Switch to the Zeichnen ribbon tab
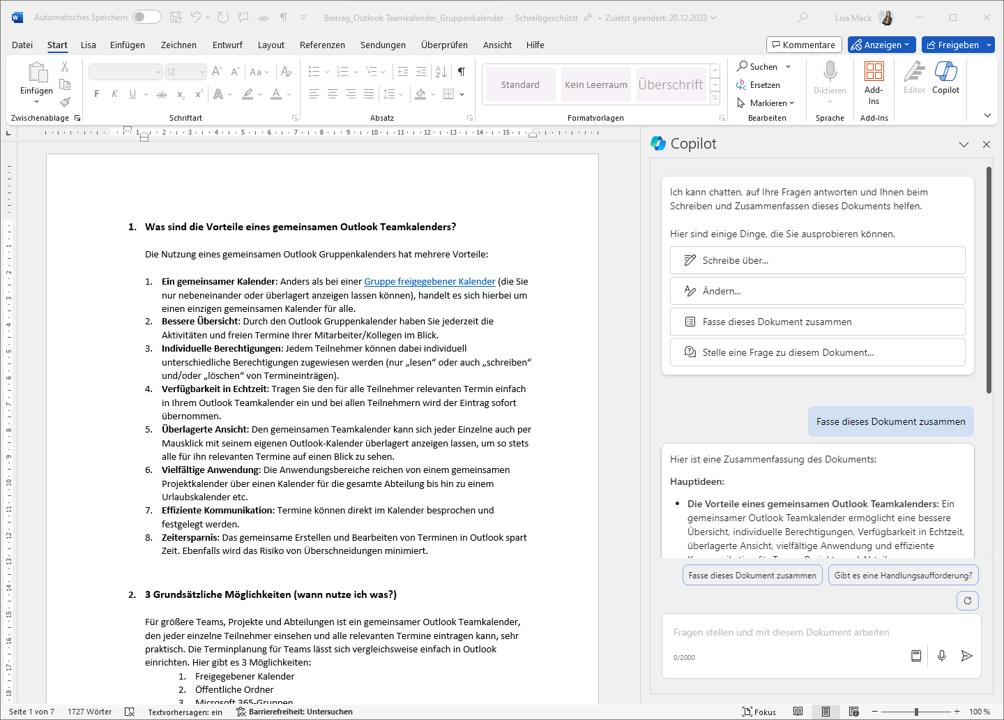 (179, 45)
